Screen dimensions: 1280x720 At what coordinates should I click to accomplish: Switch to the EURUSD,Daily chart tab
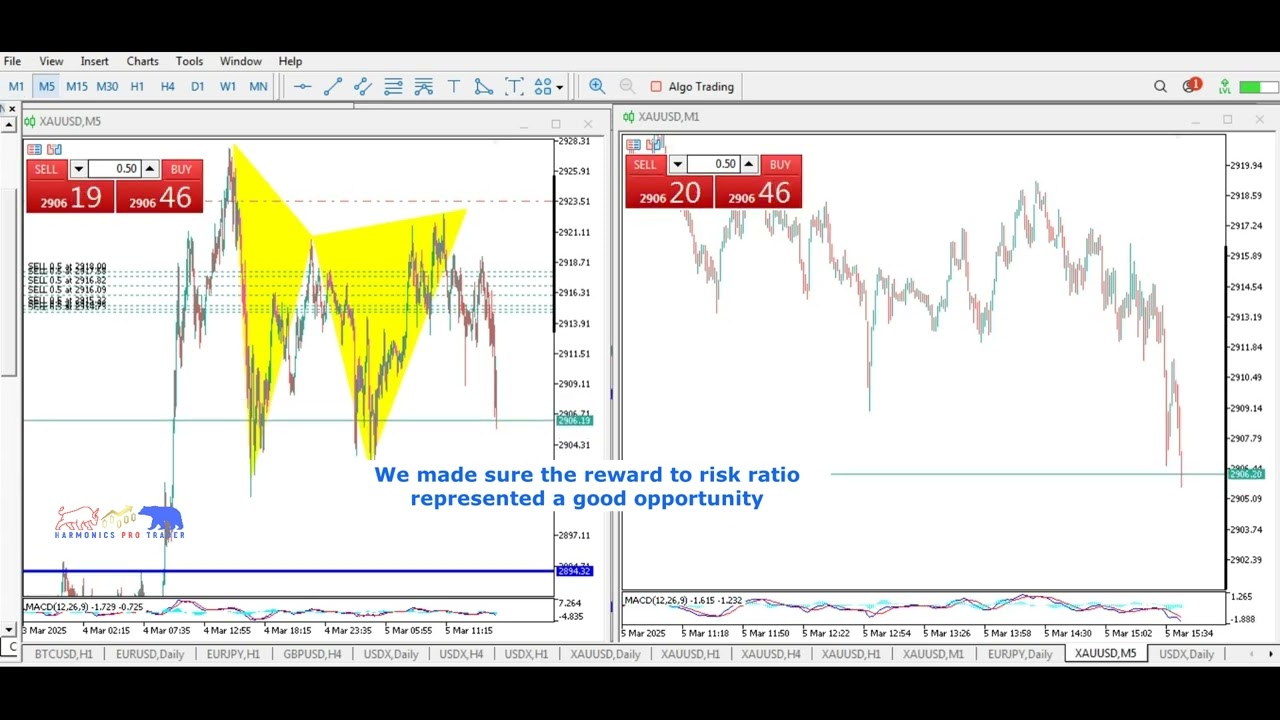click(x=150, y=654)
